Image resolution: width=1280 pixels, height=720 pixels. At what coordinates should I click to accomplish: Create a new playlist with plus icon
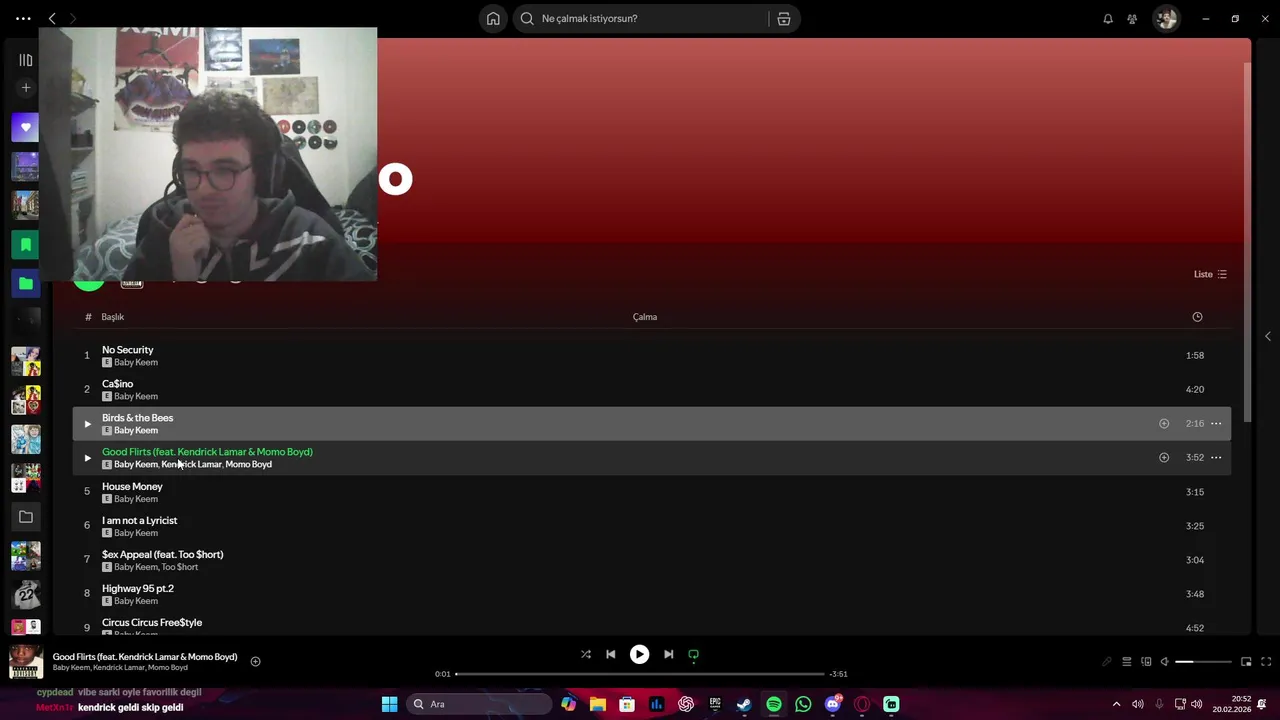(26, 88)
